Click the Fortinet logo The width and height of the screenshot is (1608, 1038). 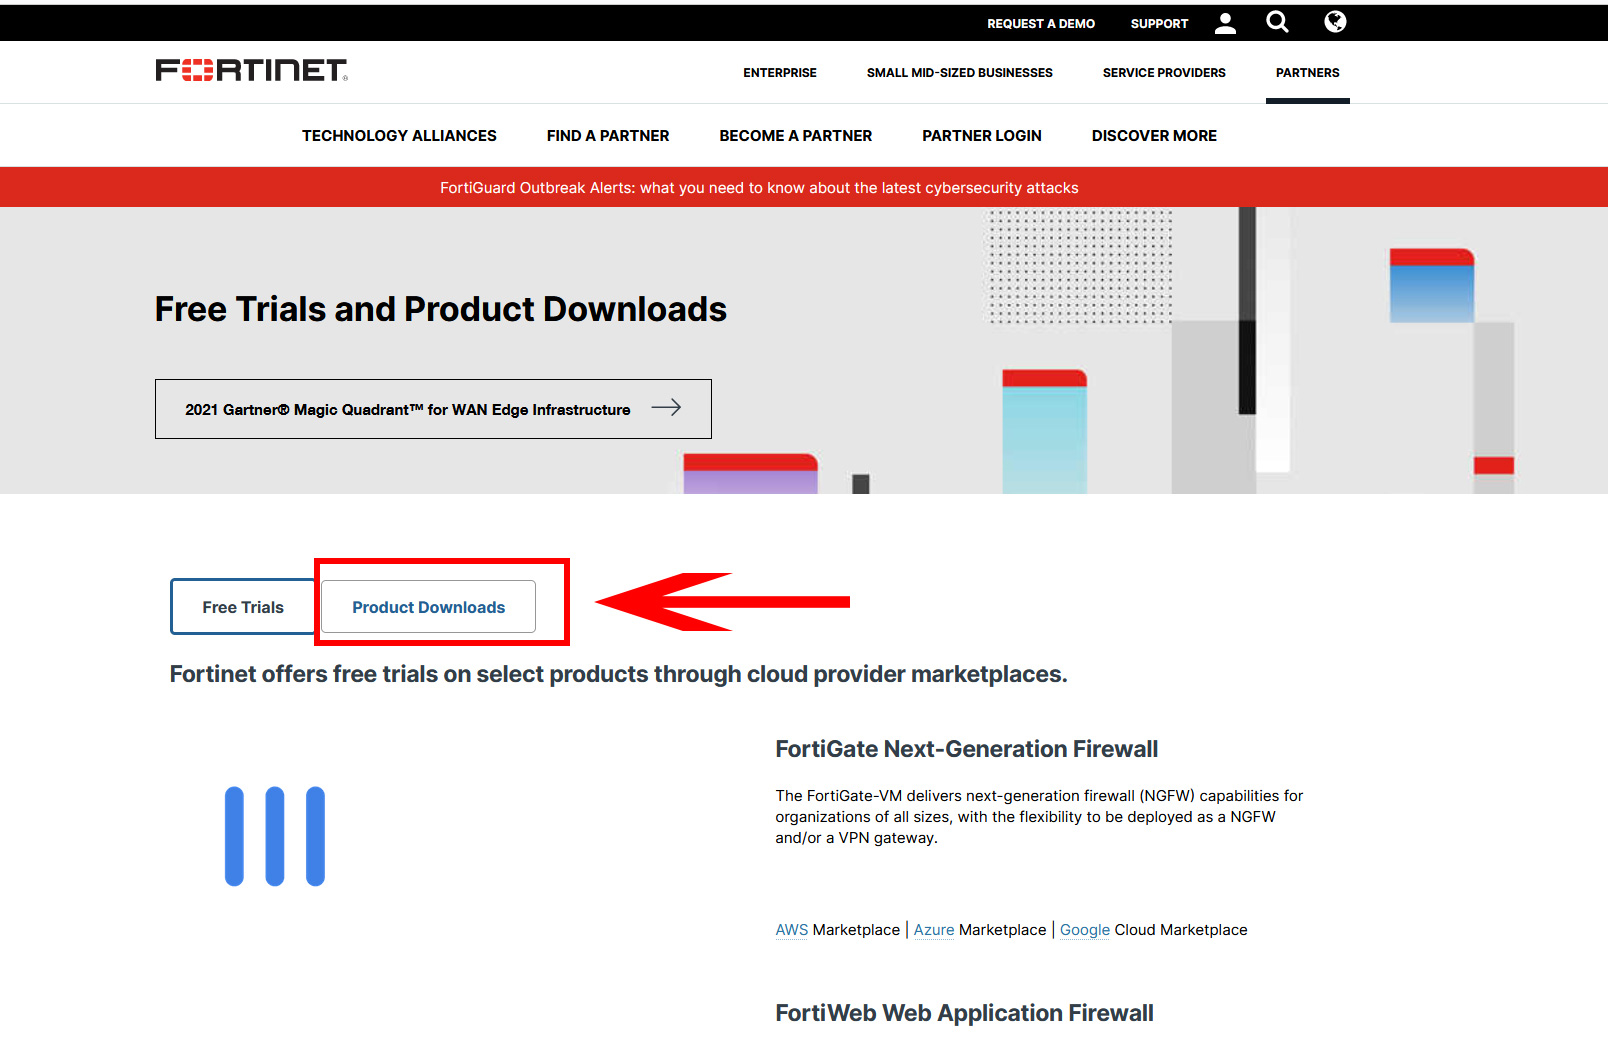pyautogui.click(x=251, y=70)
